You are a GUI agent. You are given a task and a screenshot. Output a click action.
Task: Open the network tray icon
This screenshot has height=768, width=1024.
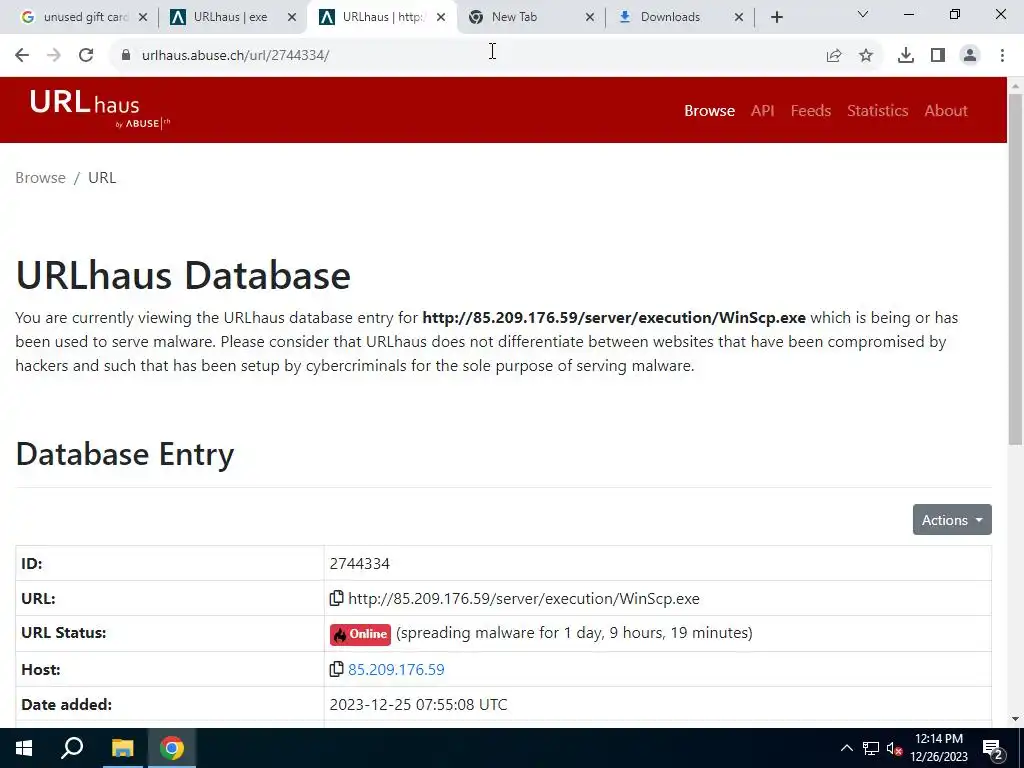(x=871, y=748)
